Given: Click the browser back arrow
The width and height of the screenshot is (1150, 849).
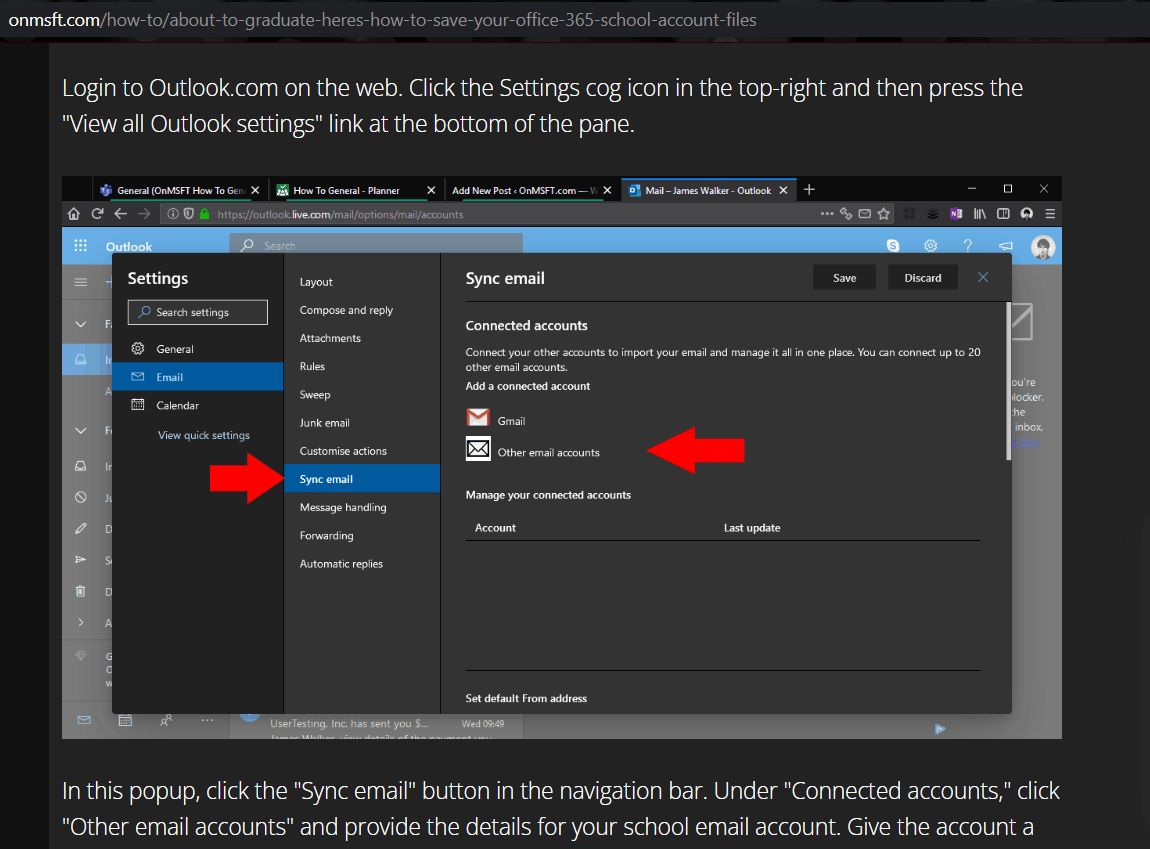Looking at the screenshot, I should pos(121,214).
